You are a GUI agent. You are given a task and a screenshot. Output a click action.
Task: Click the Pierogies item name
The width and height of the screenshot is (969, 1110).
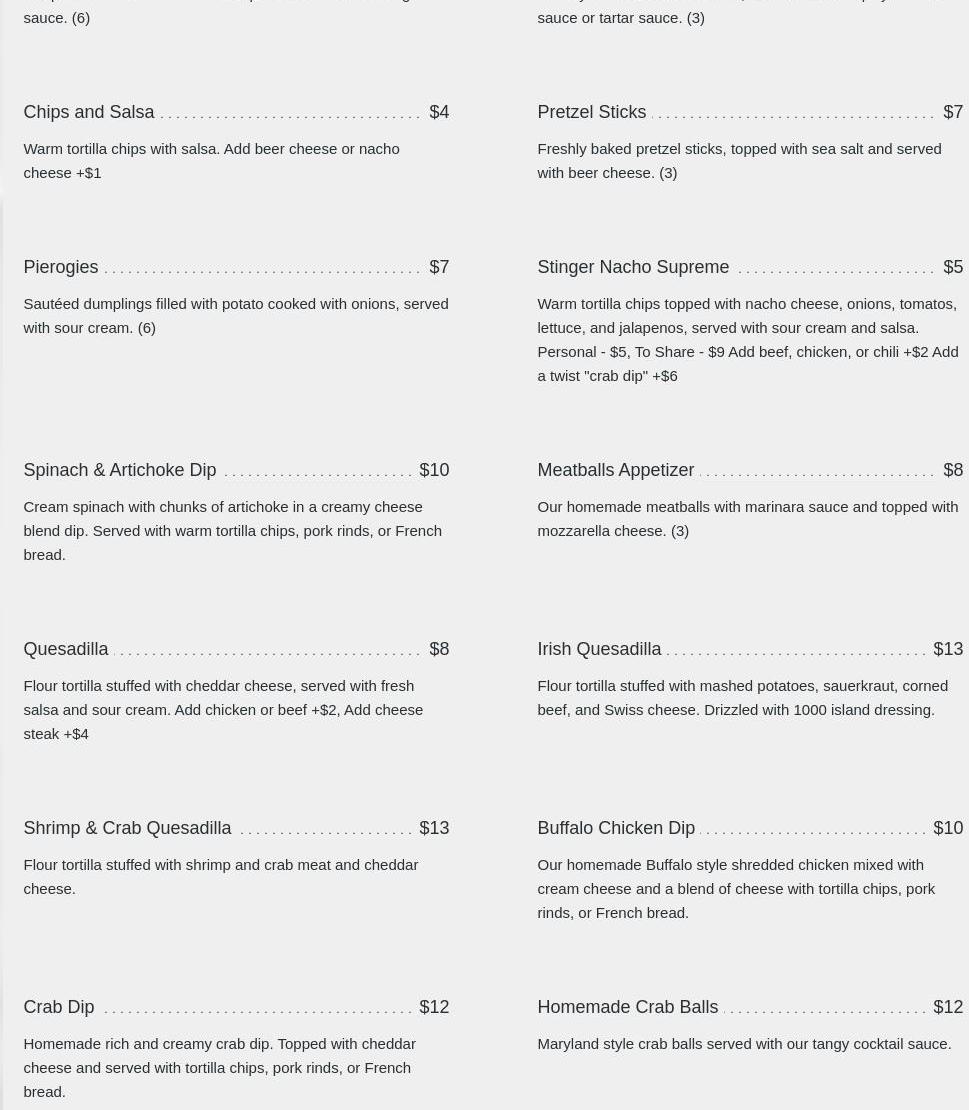pyautogui.click(x=61, y=267)
